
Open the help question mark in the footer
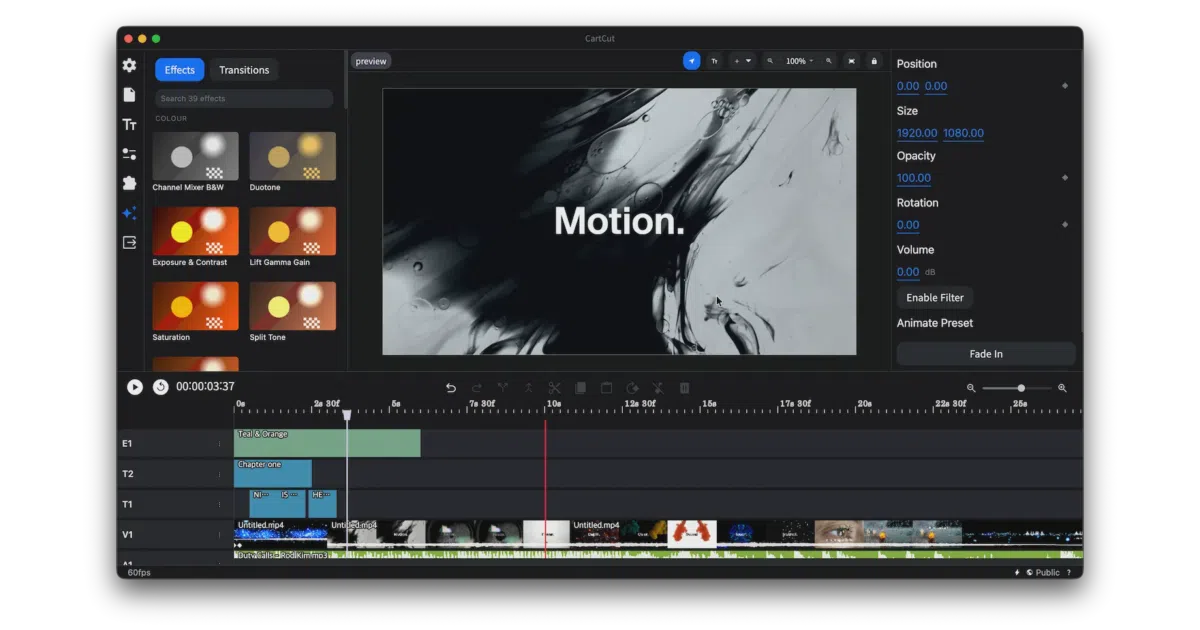[1069, 573]
